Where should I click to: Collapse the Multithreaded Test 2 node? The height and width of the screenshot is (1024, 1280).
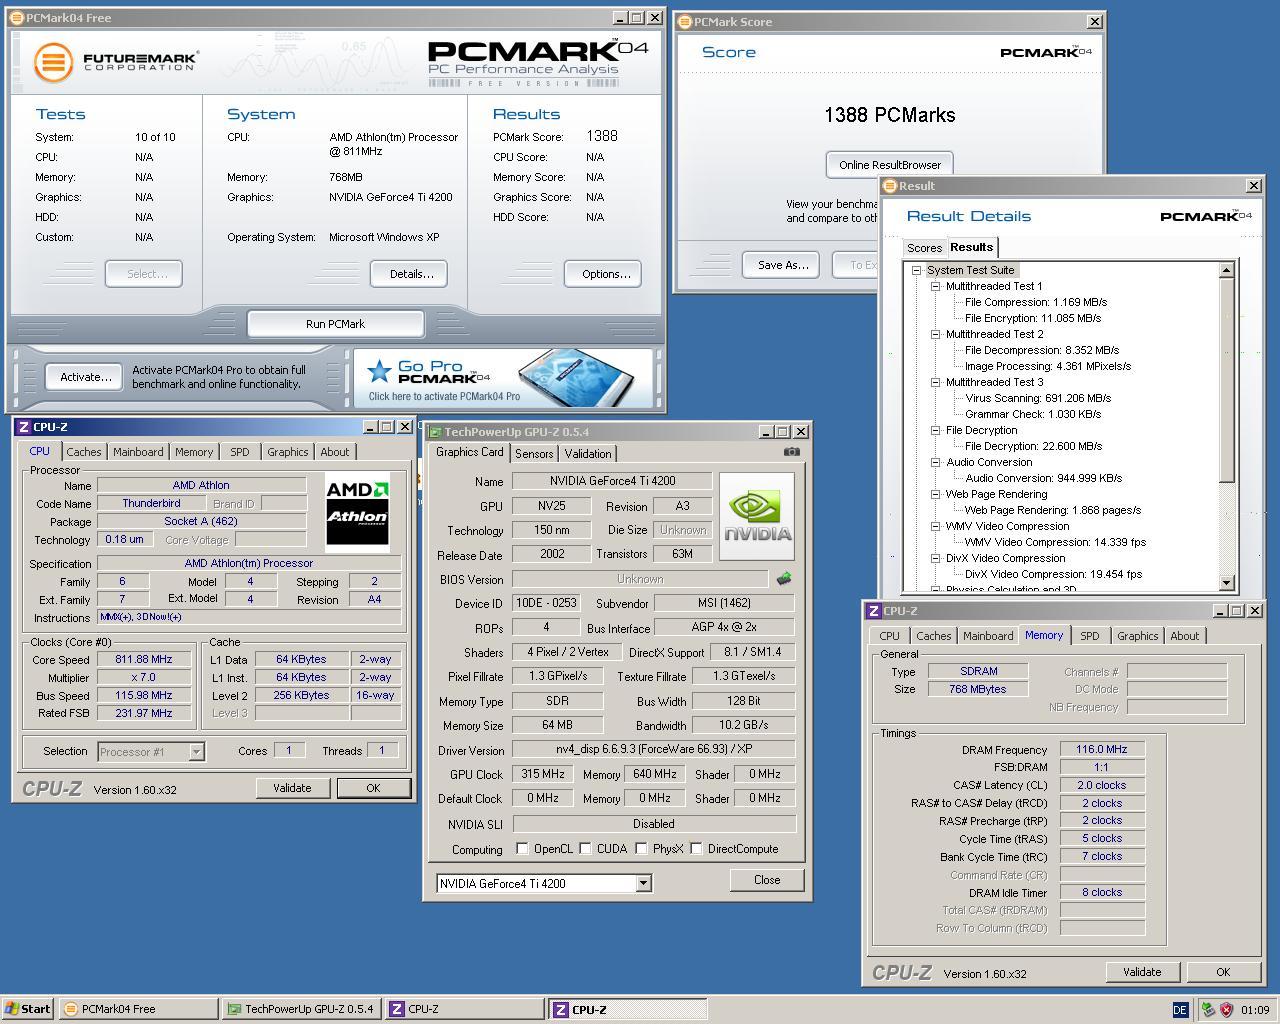(935, 334)
